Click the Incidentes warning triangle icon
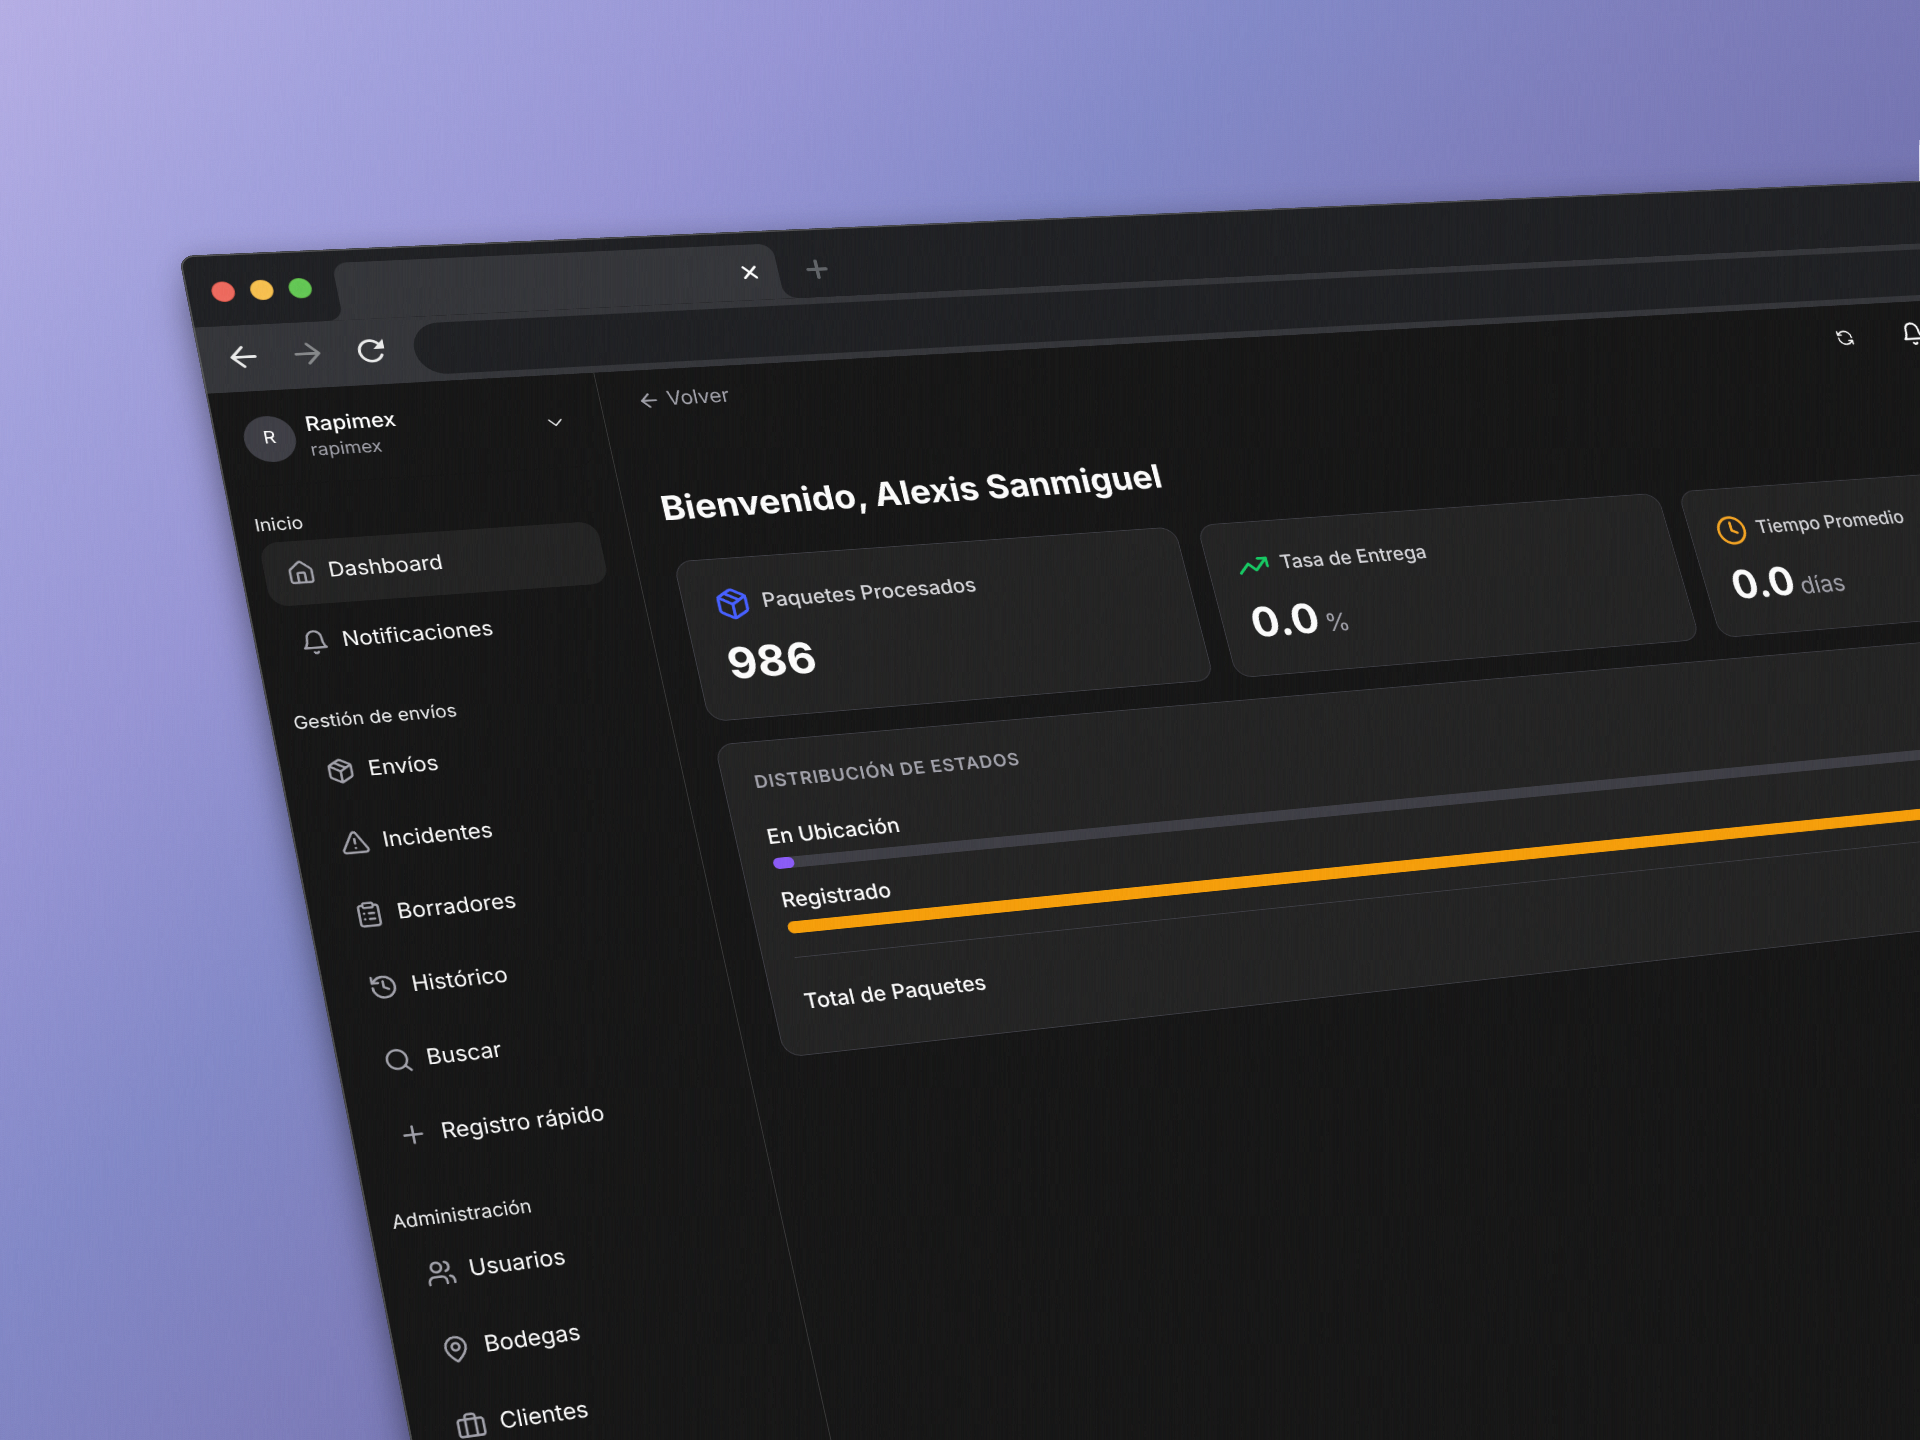Viewport: 1920px width, 1440px height. (356, 843)
